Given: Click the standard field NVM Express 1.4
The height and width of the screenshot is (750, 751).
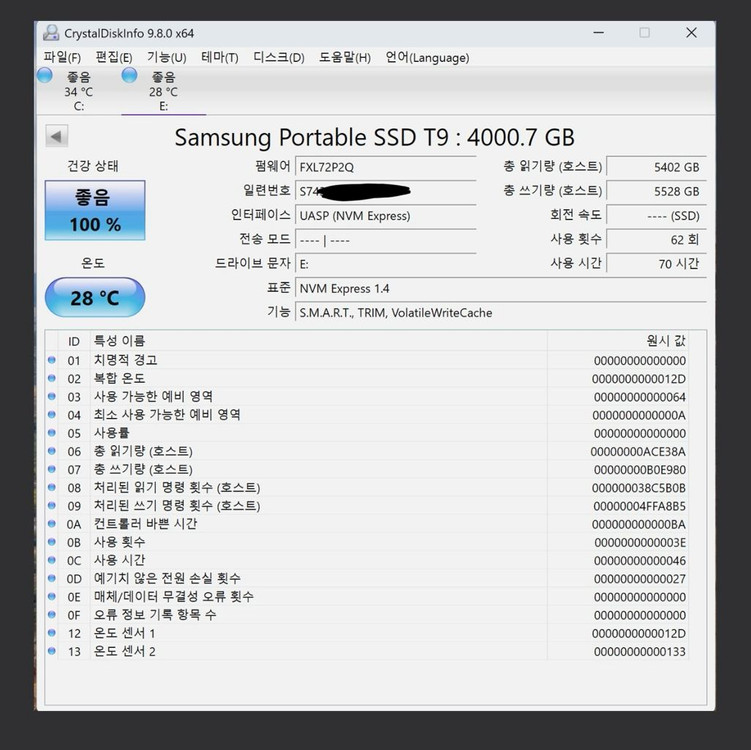Looking at the screenshot, I should (x=501, y=288).
